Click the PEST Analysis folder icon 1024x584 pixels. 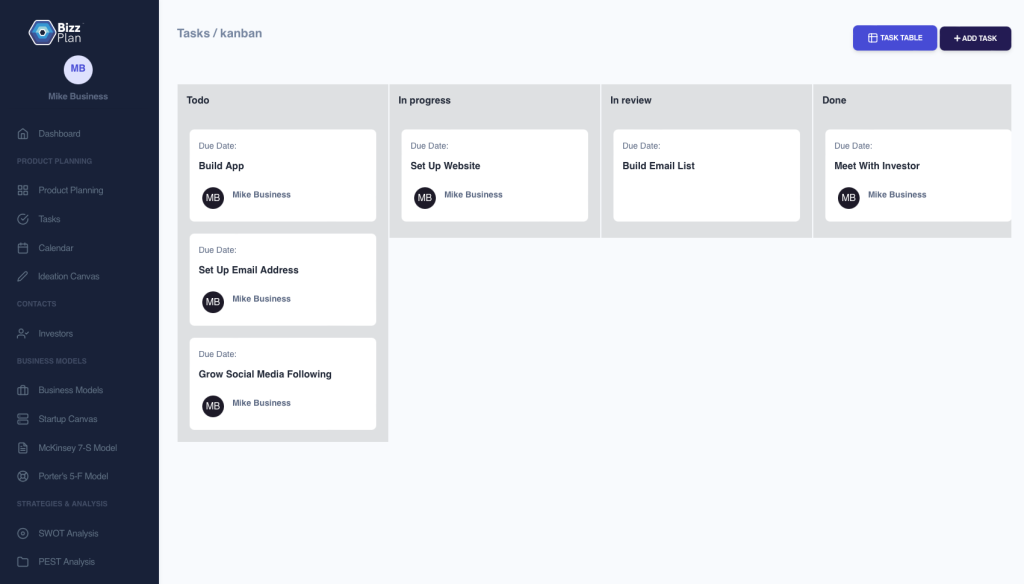(x=23, y=562)
